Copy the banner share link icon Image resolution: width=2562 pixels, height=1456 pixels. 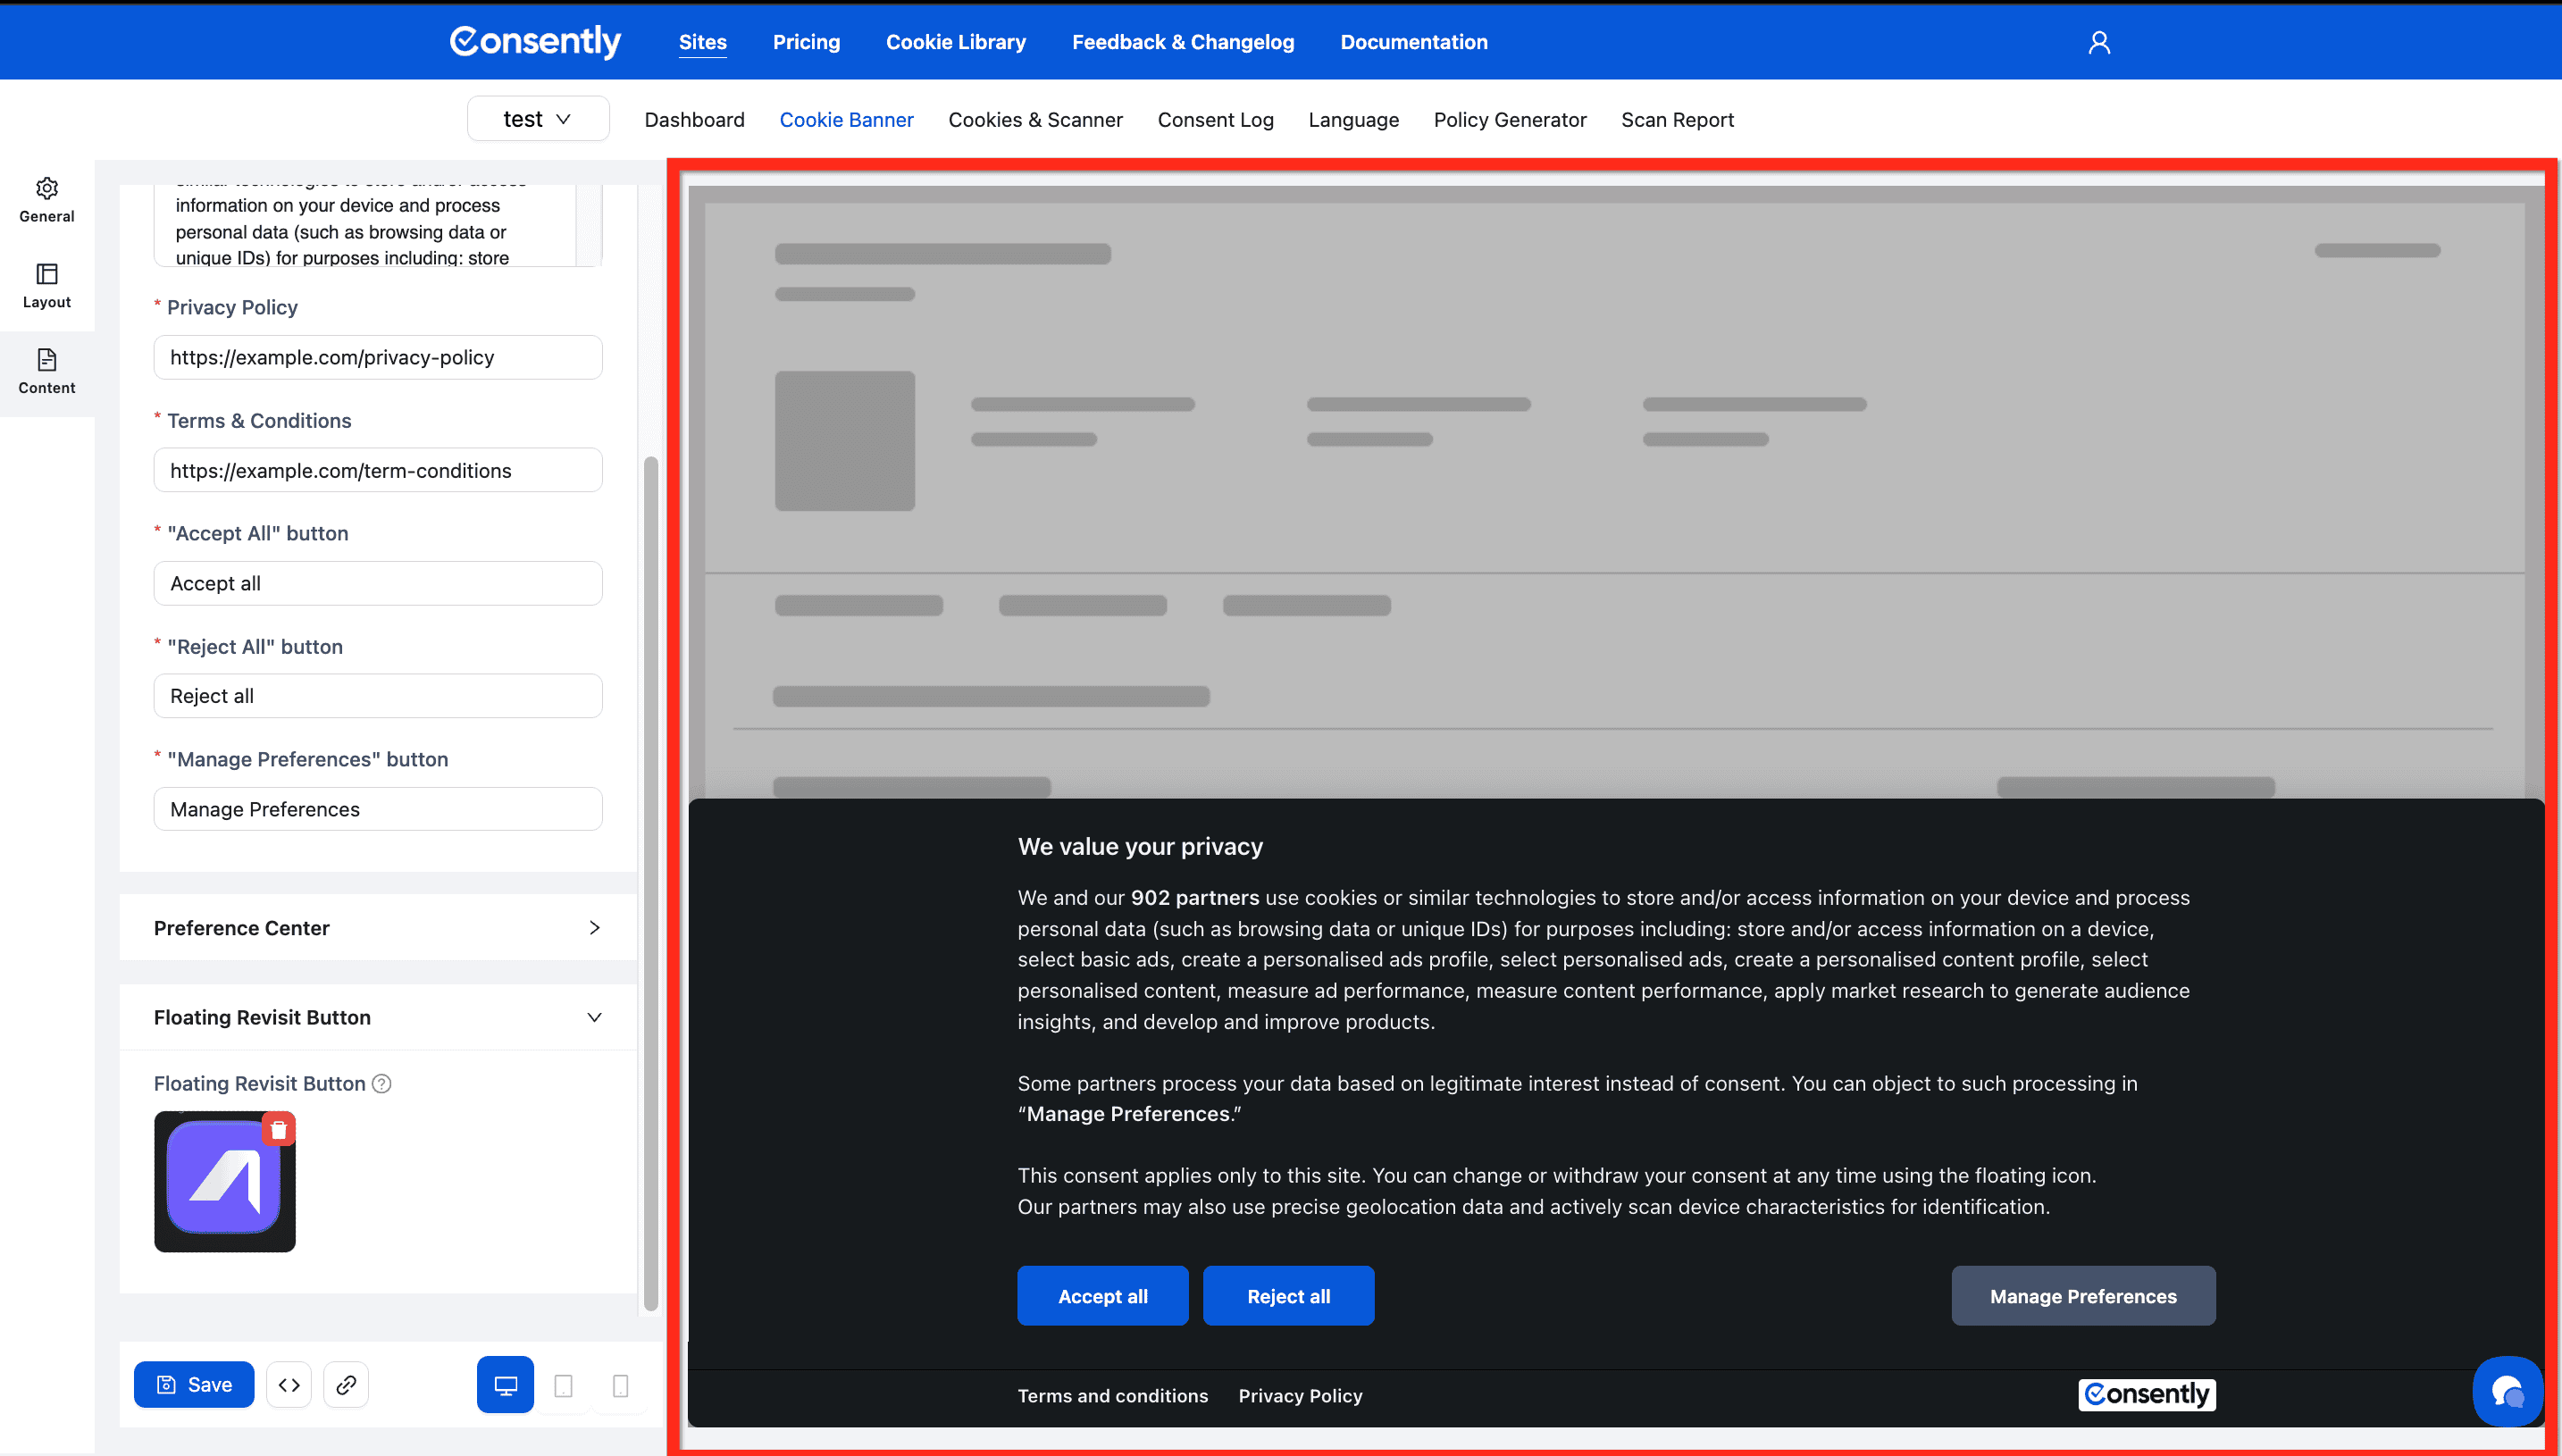(346, 1384)
